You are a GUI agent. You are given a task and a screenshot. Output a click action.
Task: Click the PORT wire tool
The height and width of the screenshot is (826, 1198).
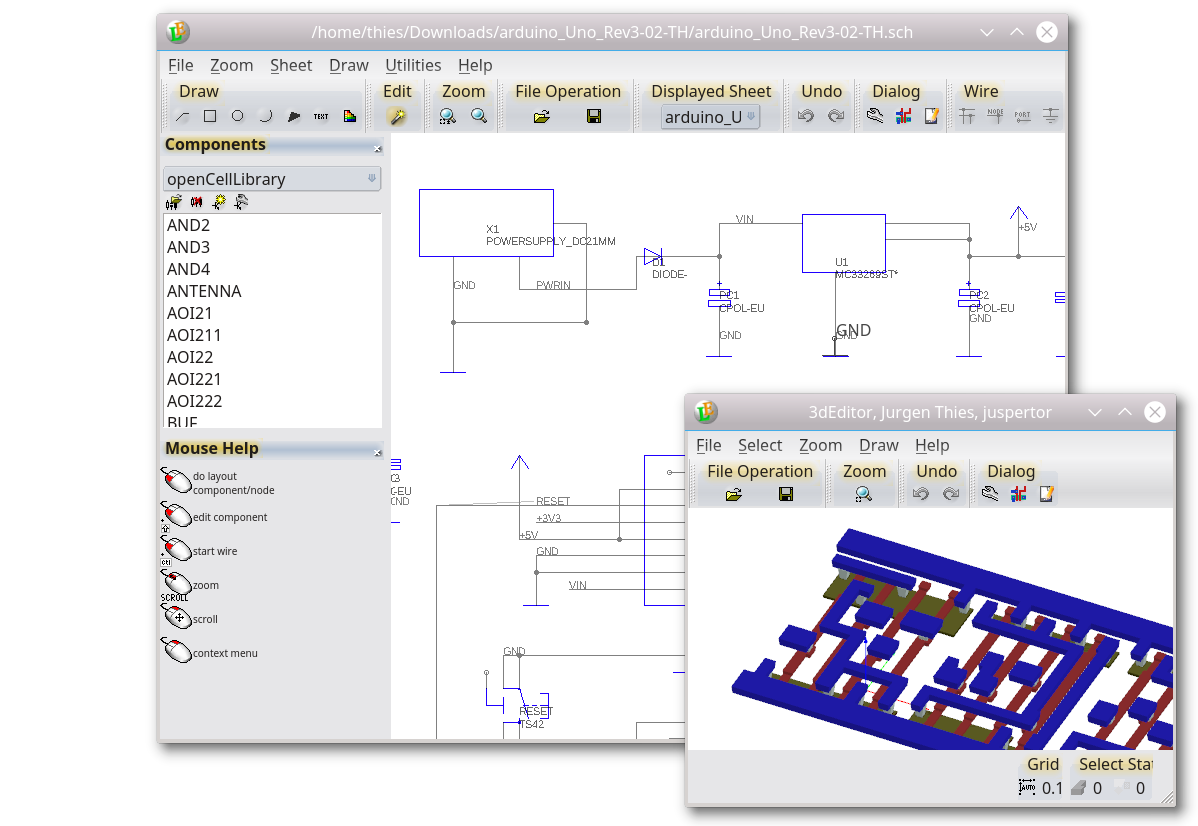tap(1022, 116)
